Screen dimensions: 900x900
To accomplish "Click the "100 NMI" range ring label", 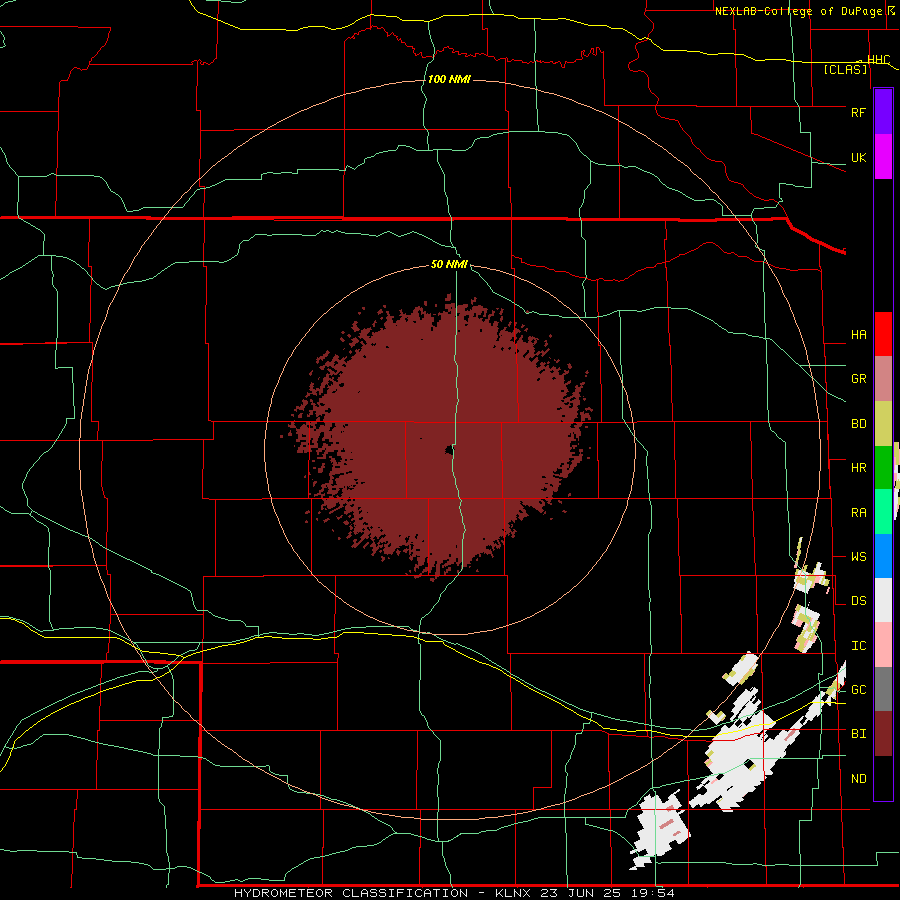I will click(x=449, y=79).
